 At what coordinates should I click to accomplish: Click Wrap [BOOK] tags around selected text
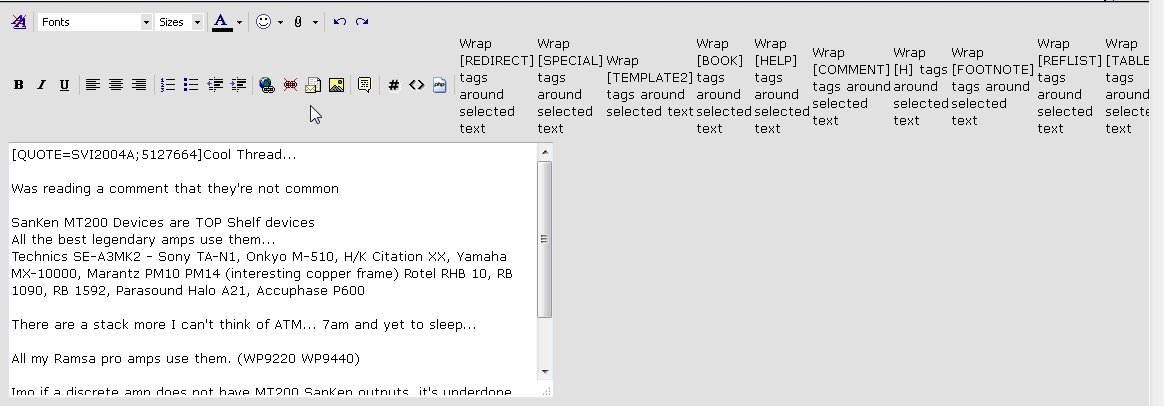[724, 86]
